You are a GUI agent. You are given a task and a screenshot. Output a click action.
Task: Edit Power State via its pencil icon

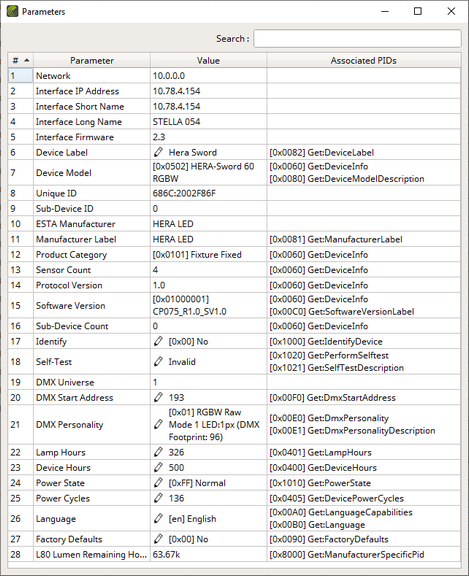click(x=158, y=483)
